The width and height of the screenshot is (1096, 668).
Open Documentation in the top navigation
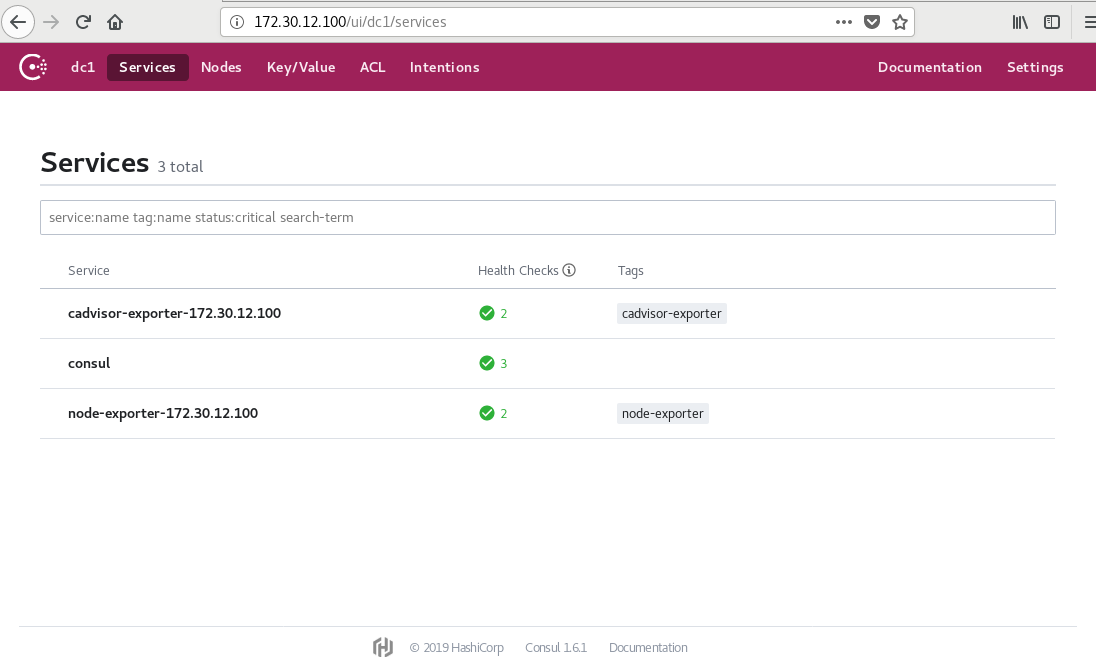(x=930, y=67)
